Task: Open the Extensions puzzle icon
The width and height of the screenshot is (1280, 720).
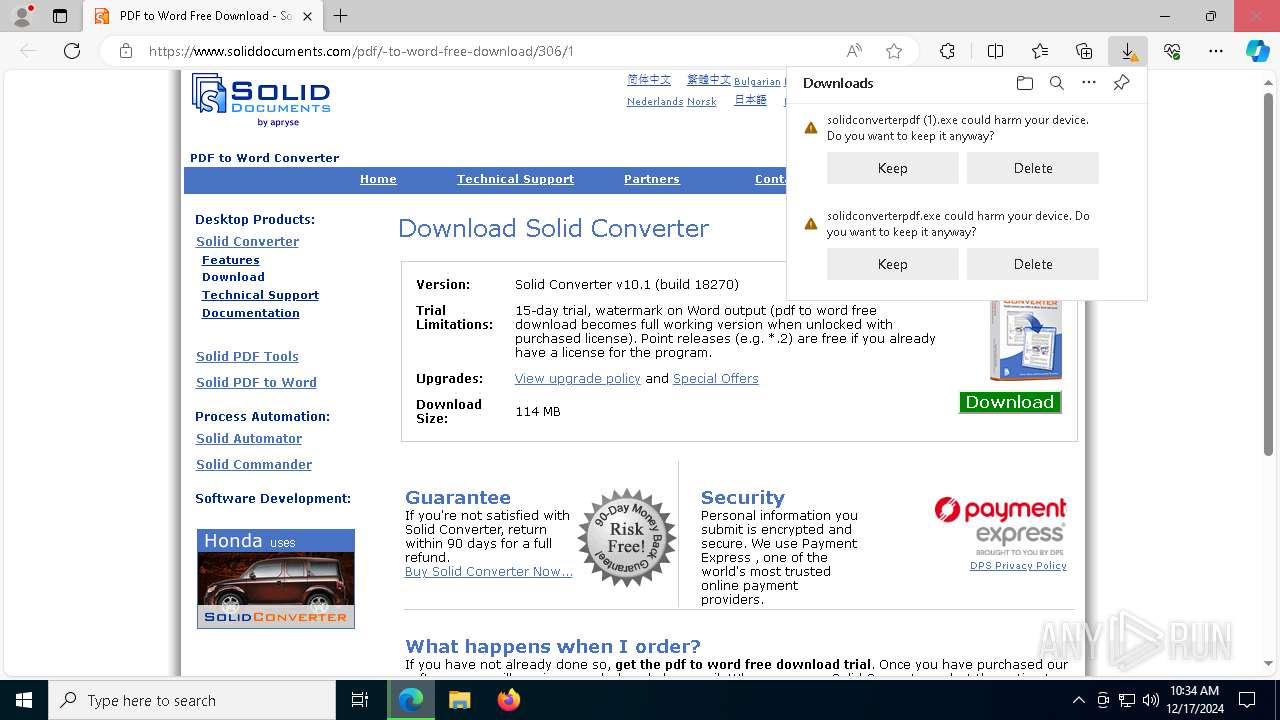Action: (x=947, y=51)
